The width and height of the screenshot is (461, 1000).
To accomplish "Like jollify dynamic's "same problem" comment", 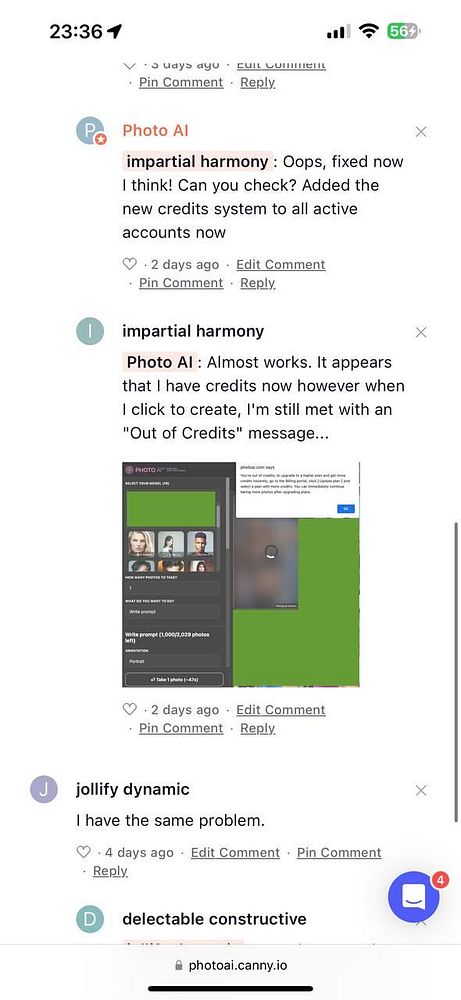I will pos(84,852).
